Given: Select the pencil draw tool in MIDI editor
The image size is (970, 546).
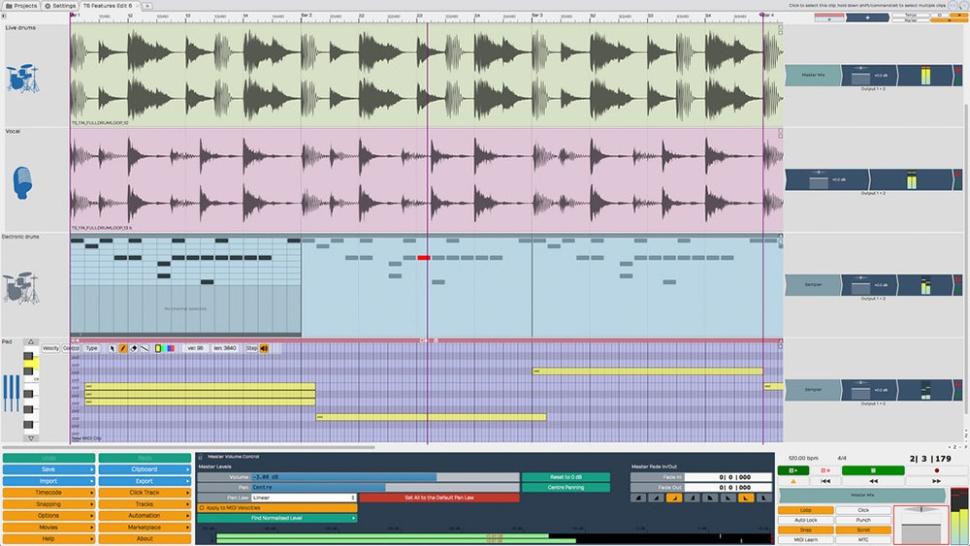Looking at the screenshot, I should (x=123, y=348).
